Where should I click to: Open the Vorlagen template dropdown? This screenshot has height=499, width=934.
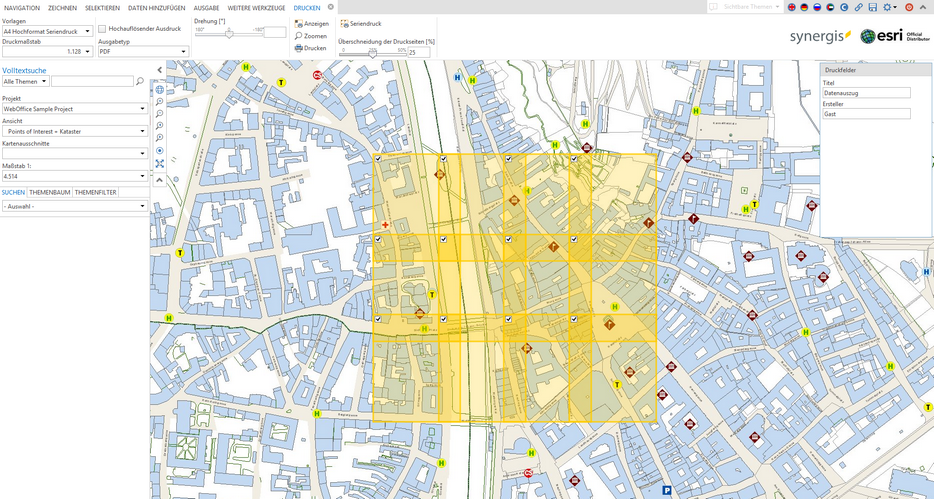point(47,31)
